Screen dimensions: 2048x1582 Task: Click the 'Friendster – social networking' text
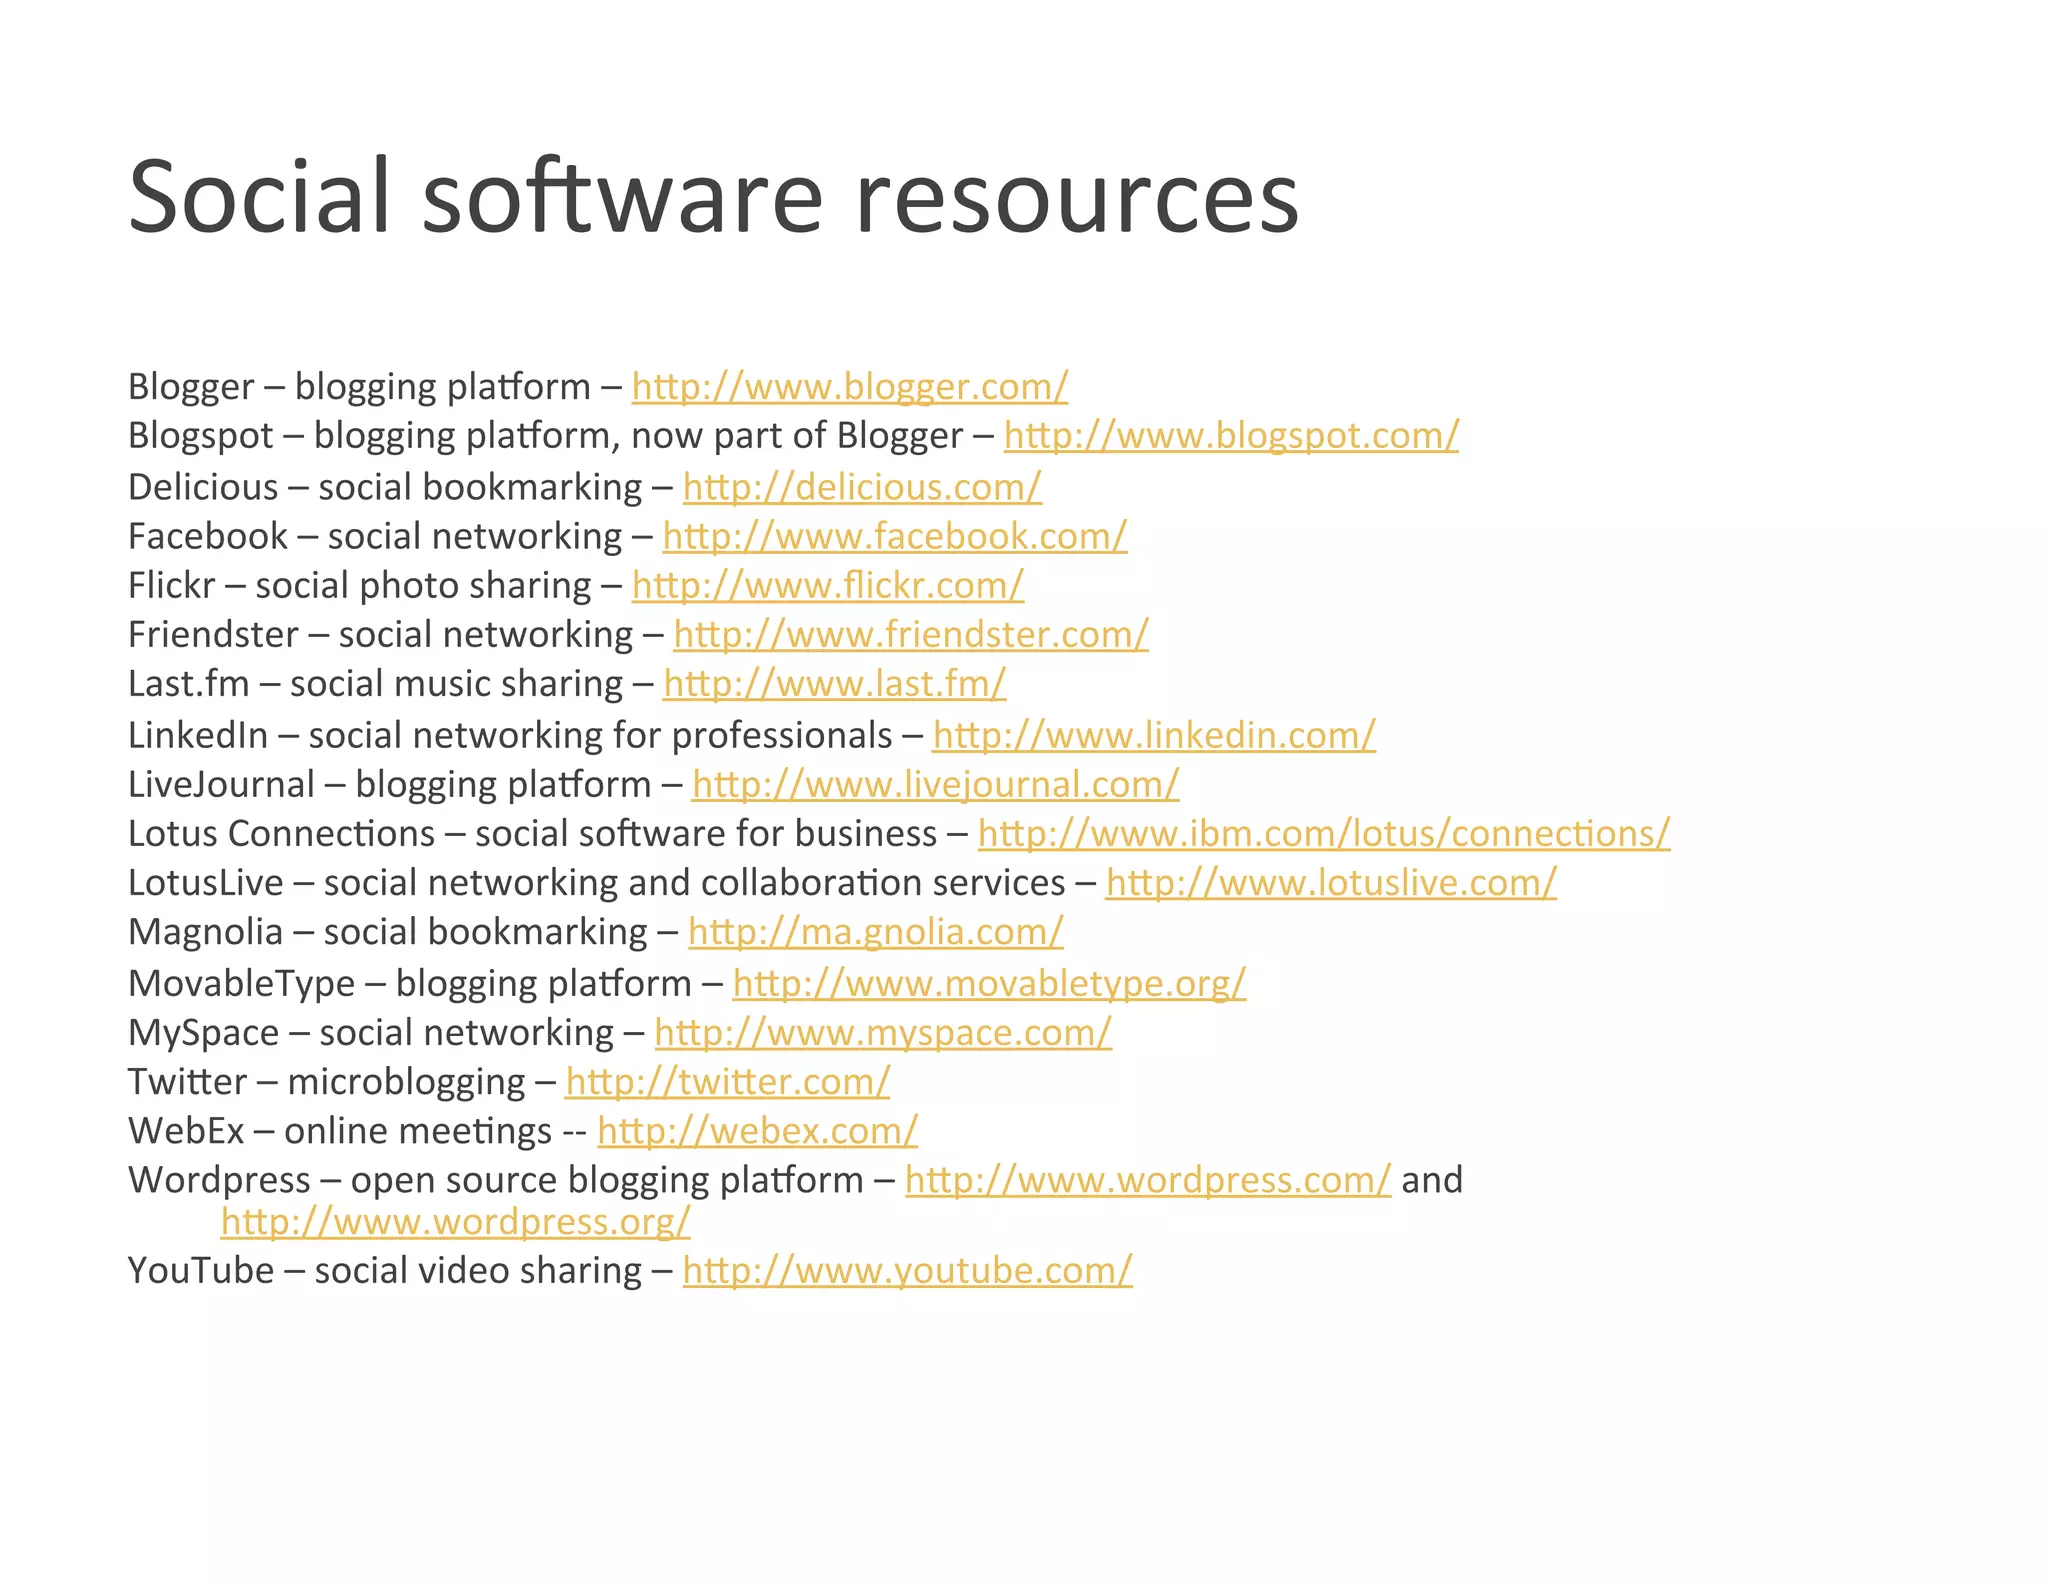click(x=381, y=635)
